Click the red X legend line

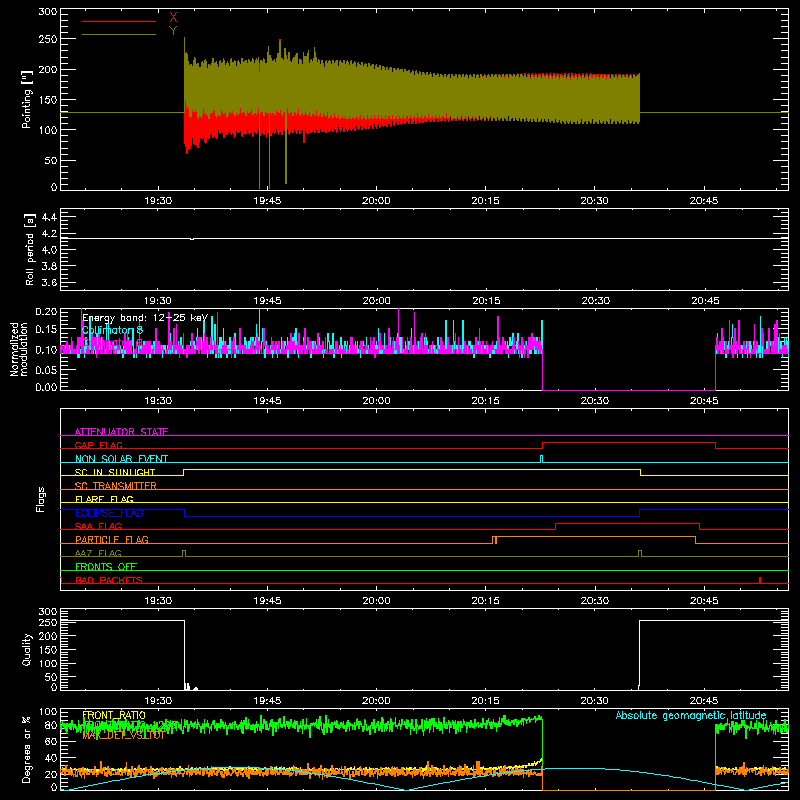(x=119, y=21)
